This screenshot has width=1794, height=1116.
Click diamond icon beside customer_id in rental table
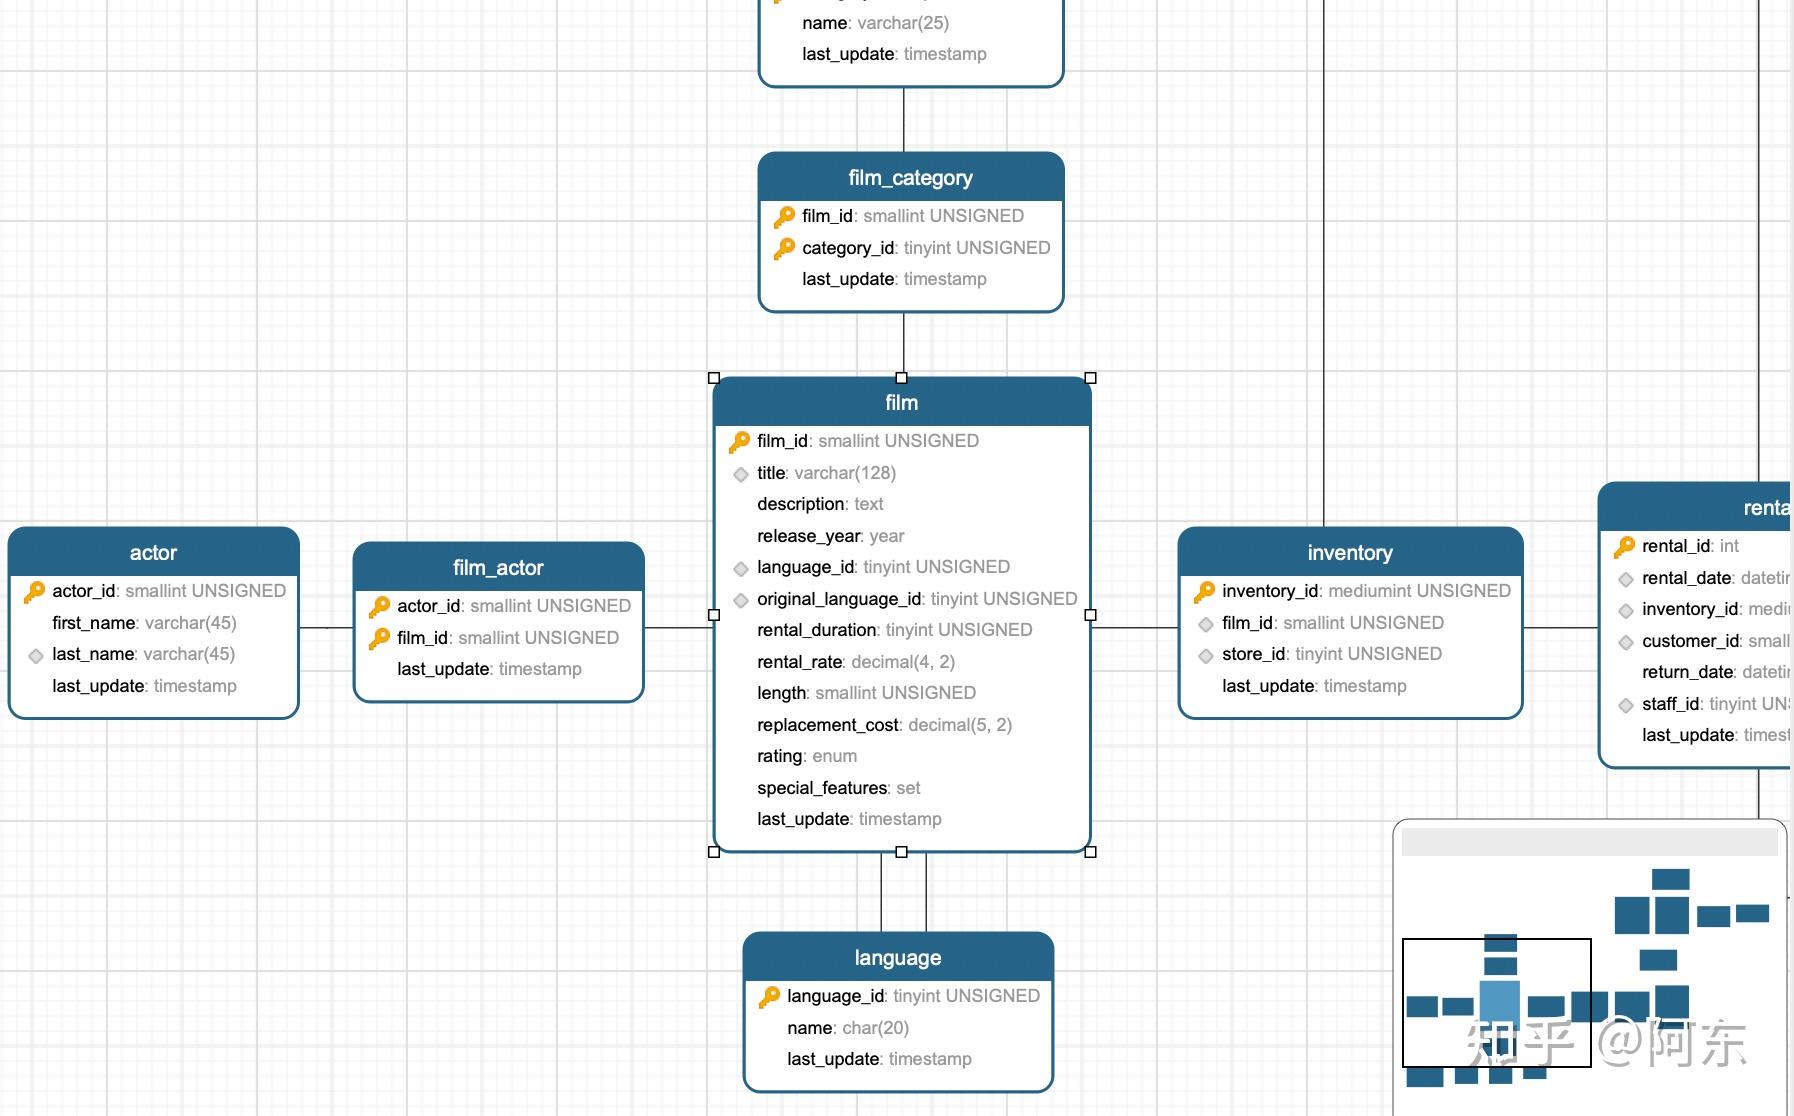click(x=1626, y=642)
